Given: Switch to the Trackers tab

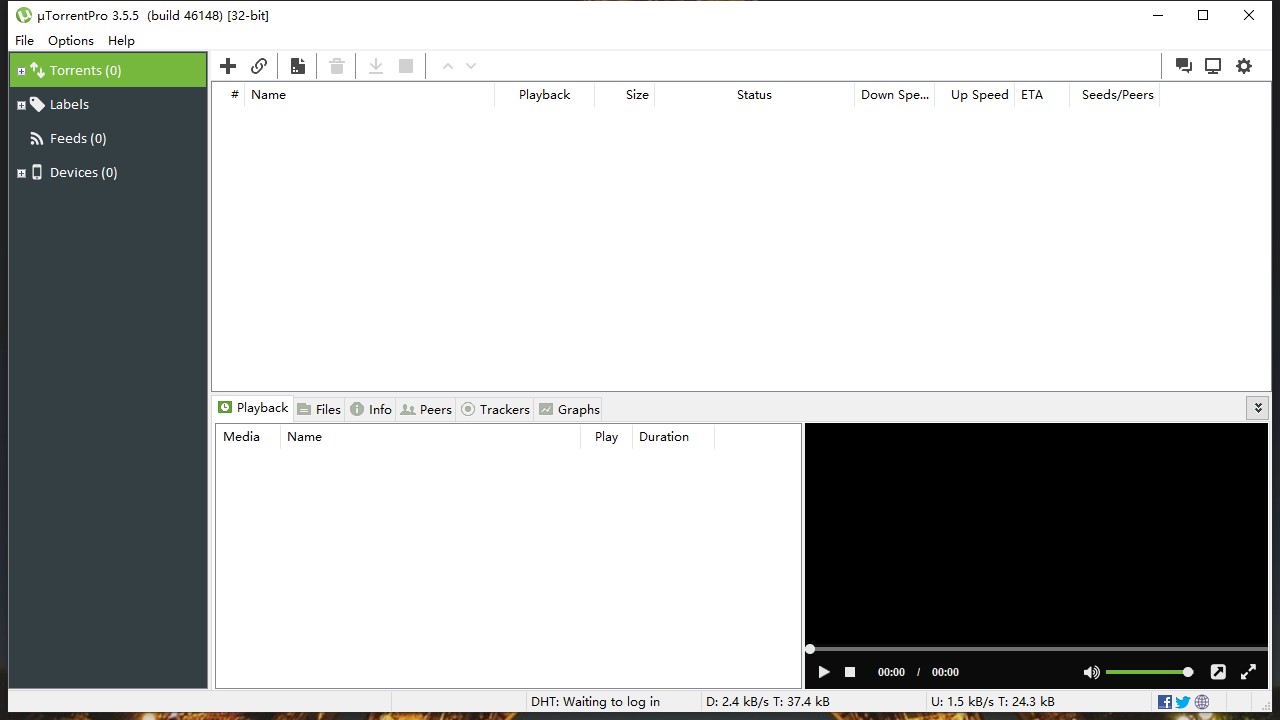Looking at the screenshot, I should click(x=495, y=409).
